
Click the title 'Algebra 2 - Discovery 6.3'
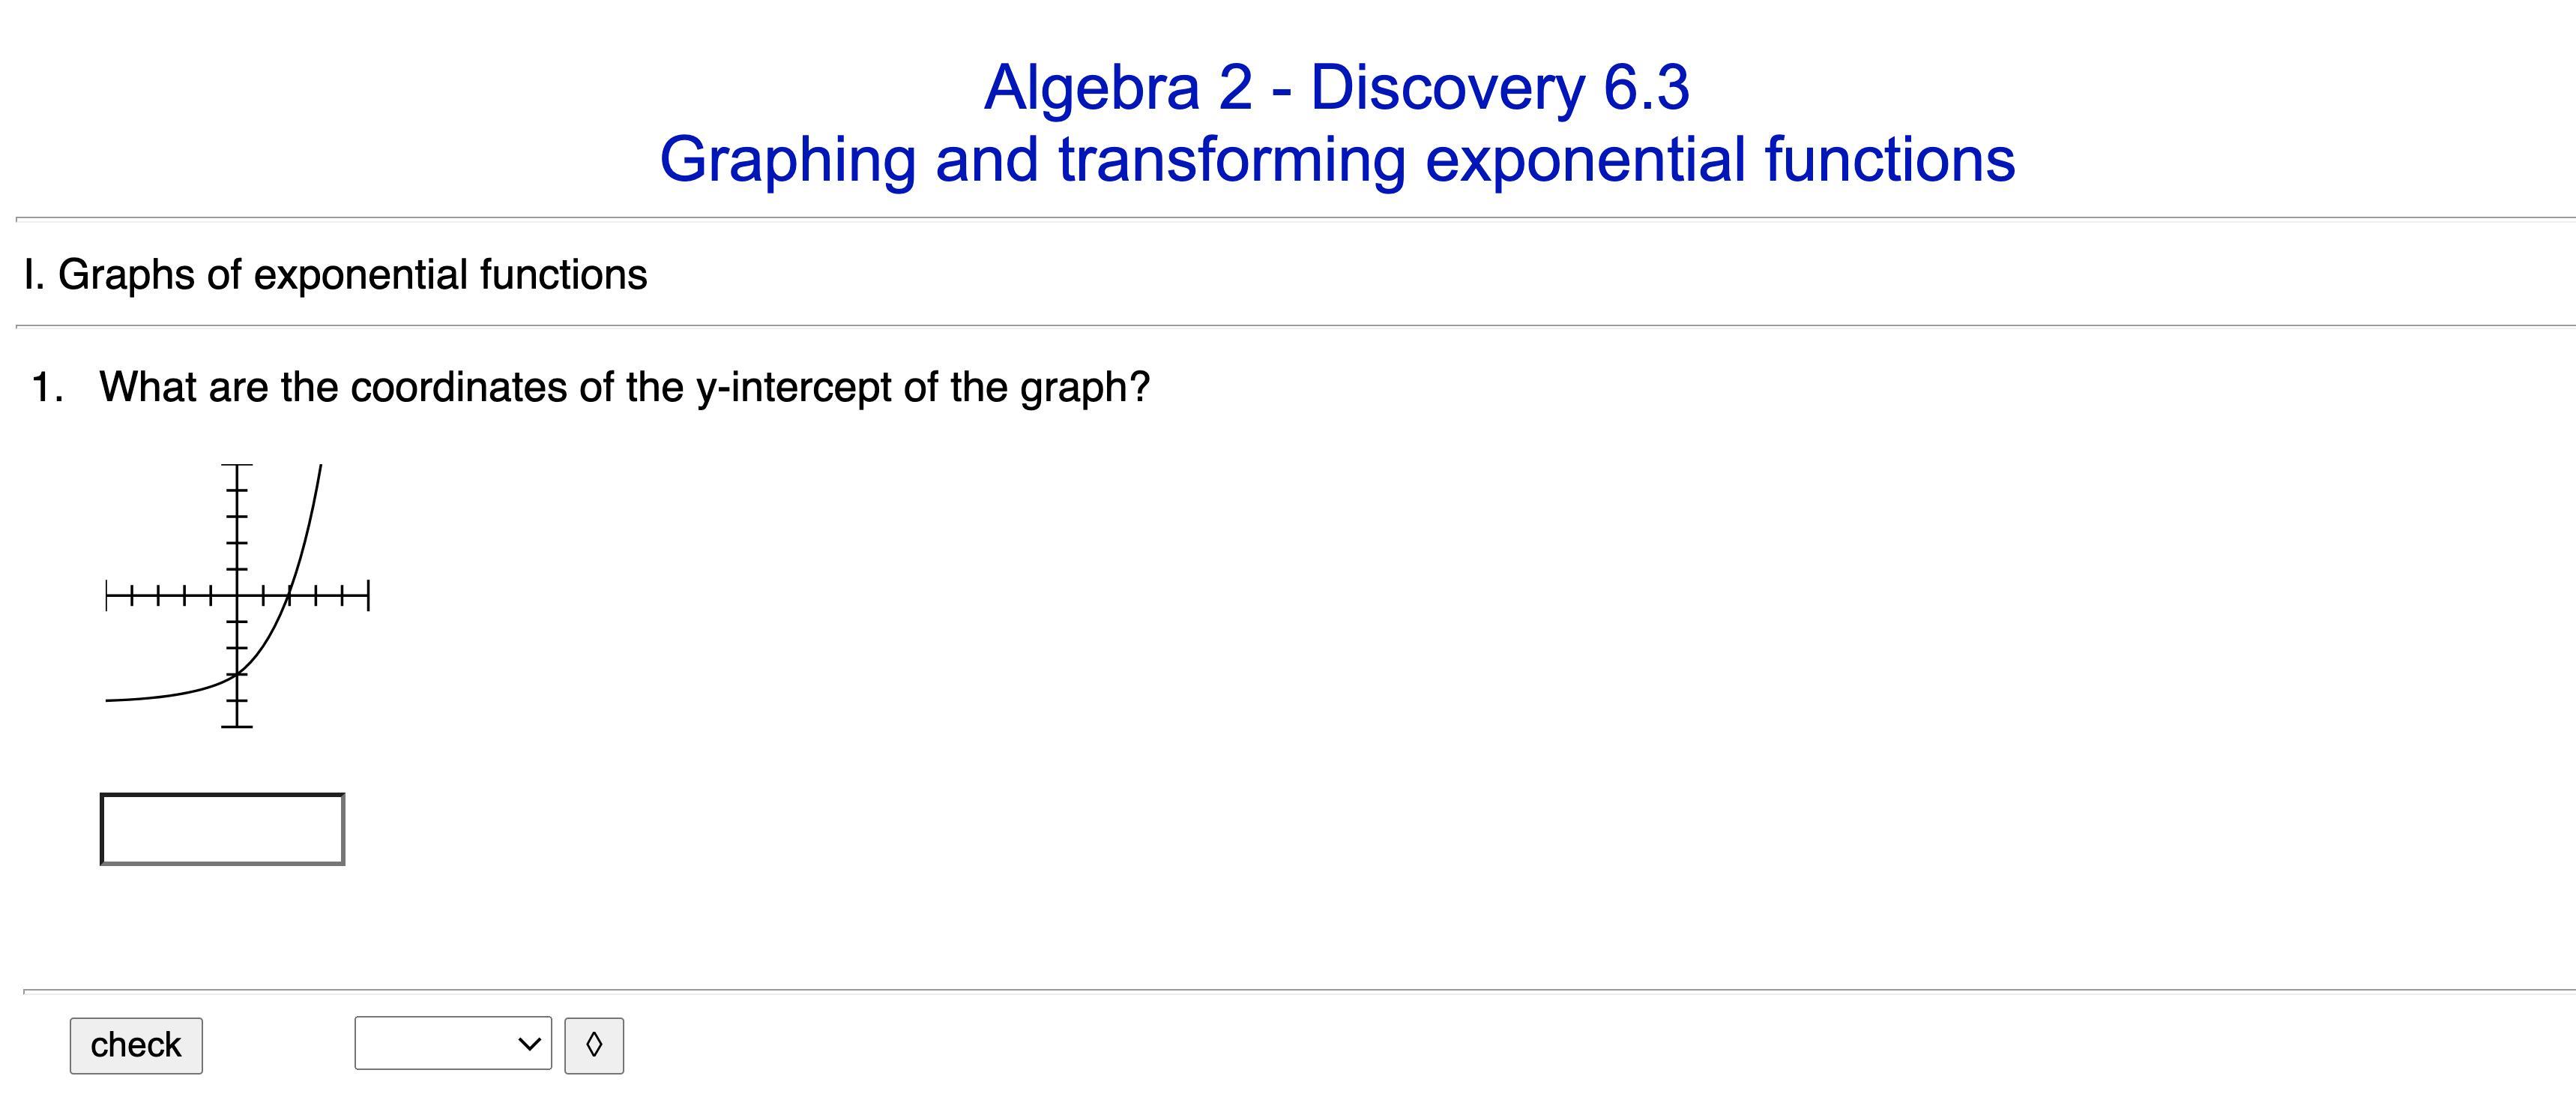(1336, 87)
